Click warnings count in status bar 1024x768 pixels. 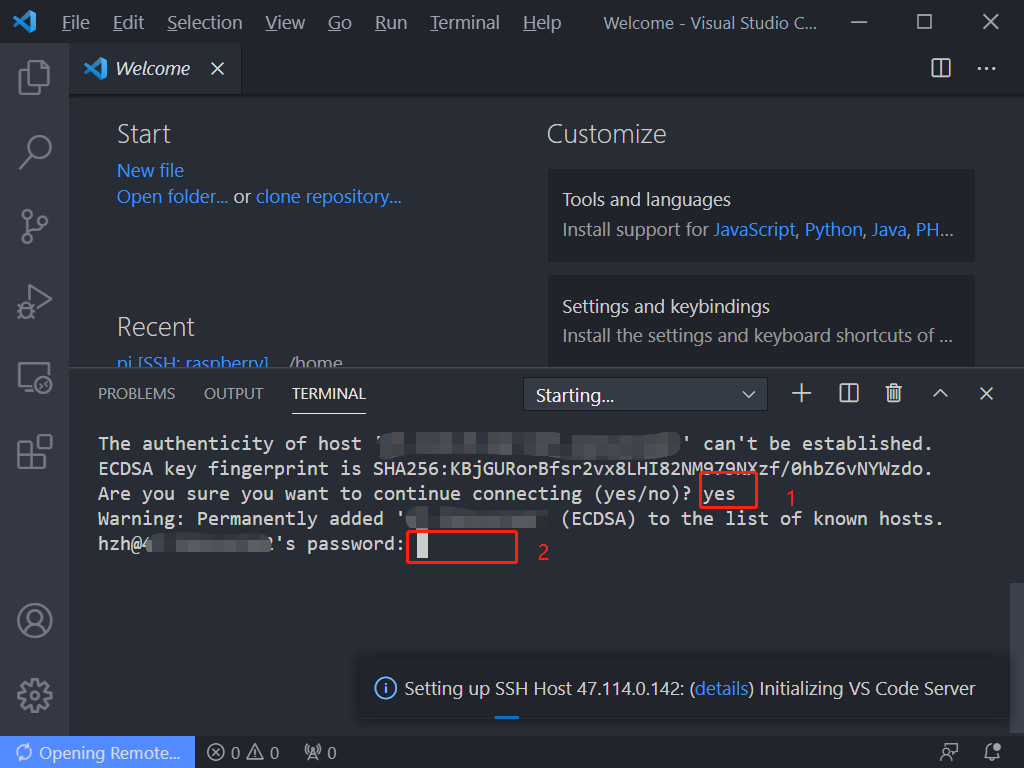[263, 753]
